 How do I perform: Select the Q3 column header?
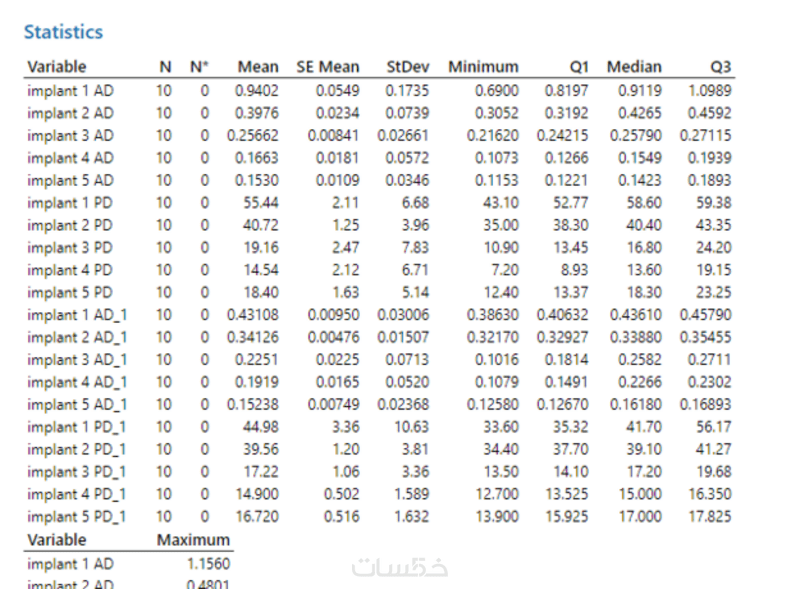(x=720, y=67)
